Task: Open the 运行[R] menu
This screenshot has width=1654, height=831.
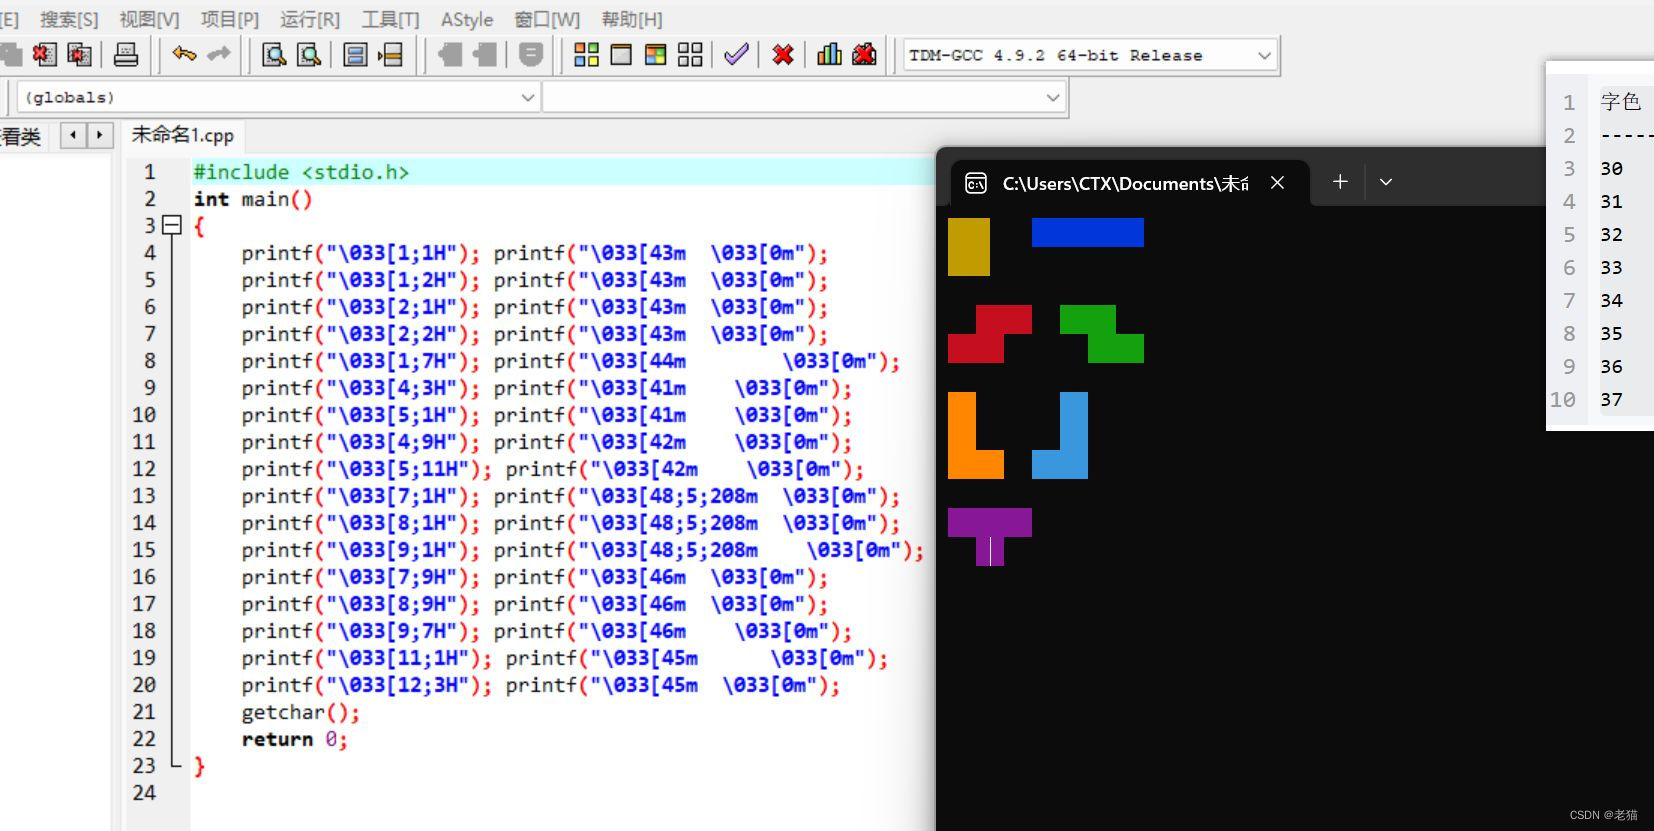Action: (x=310, y=19)
